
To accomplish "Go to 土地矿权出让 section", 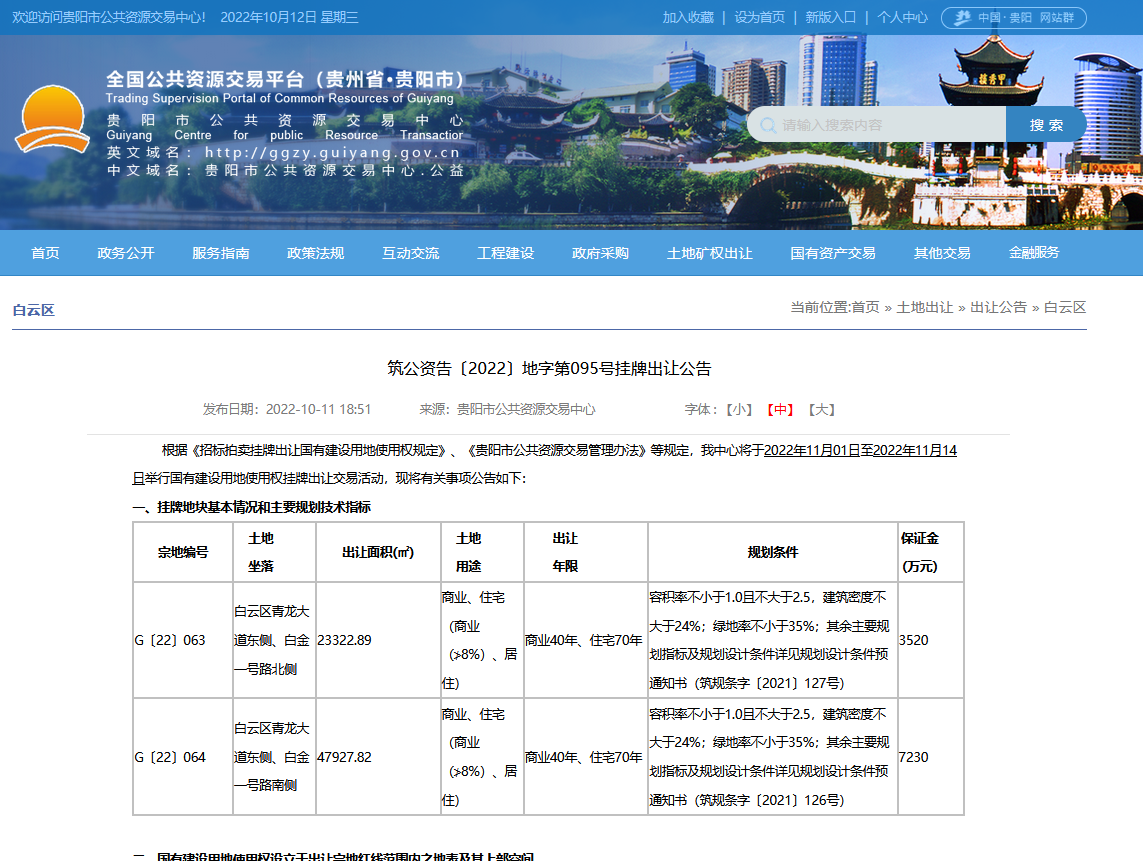I will (709, 253).
